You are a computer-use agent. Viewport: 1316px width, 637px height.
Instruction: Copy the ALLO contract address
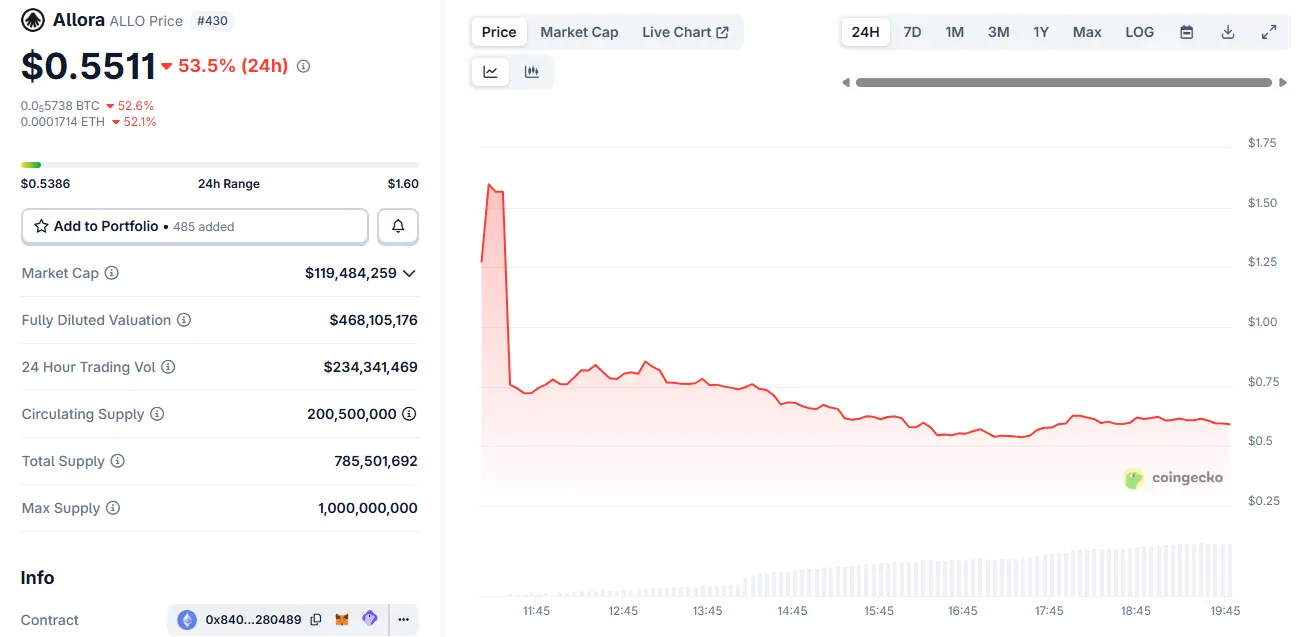(316, 619)
